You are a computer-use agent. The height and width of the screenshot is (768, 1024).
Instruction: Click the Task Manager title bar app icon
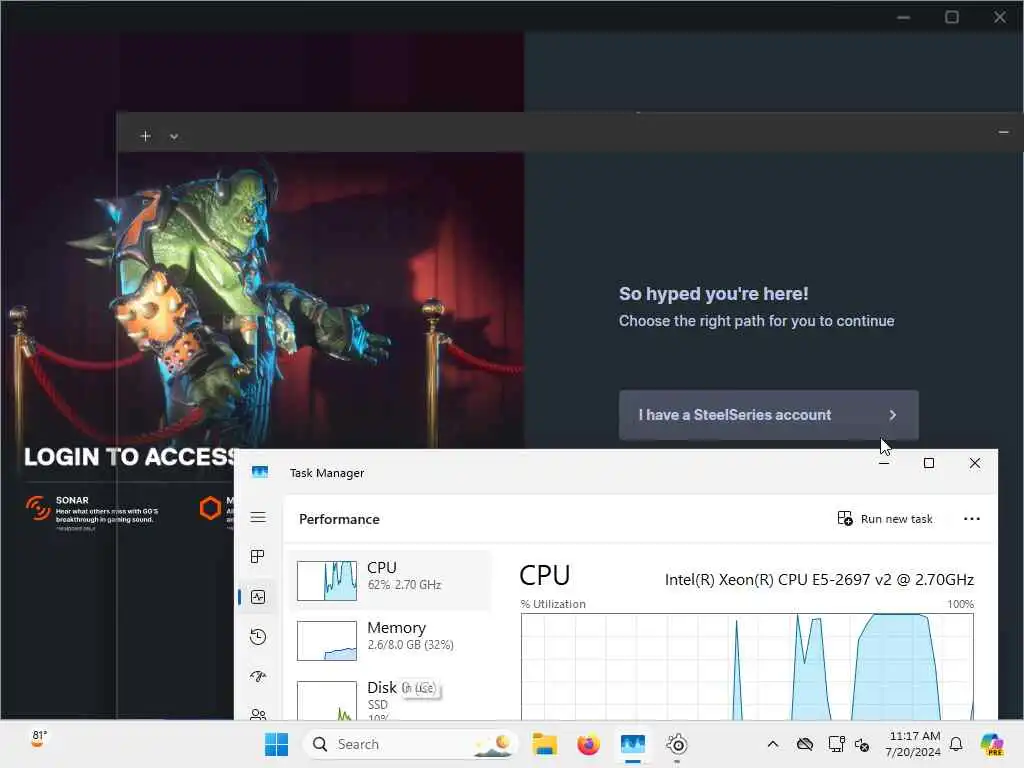[x=260, y=472]
